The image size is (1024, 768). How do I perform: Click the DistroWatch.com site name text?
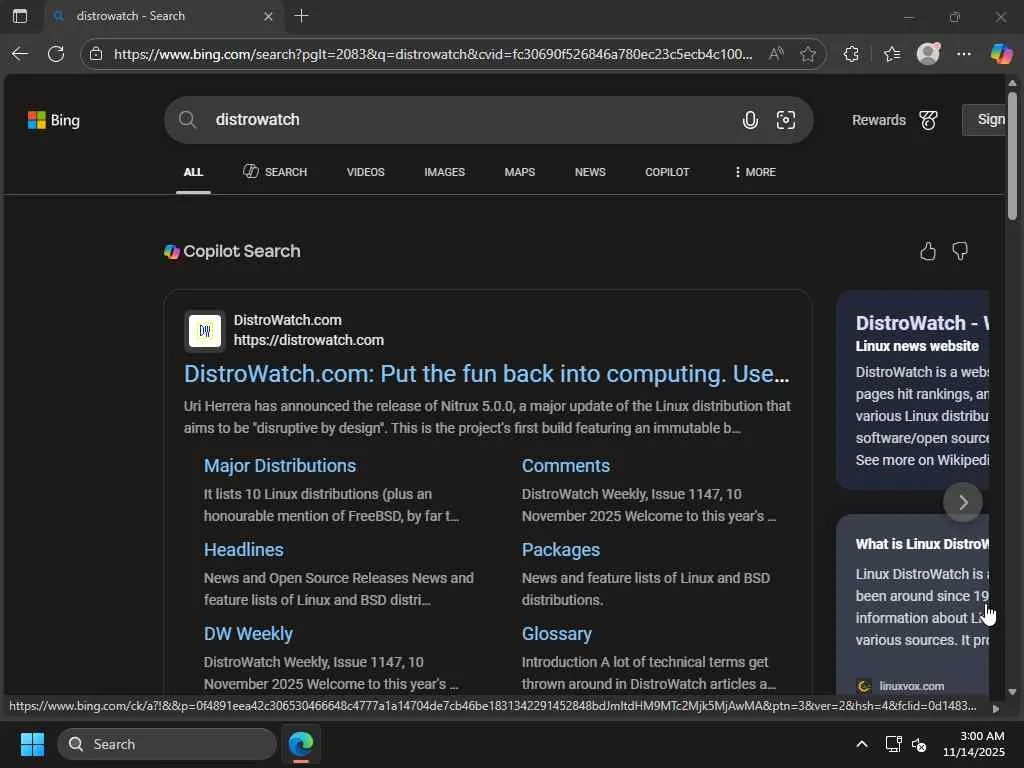click(287, 320)
